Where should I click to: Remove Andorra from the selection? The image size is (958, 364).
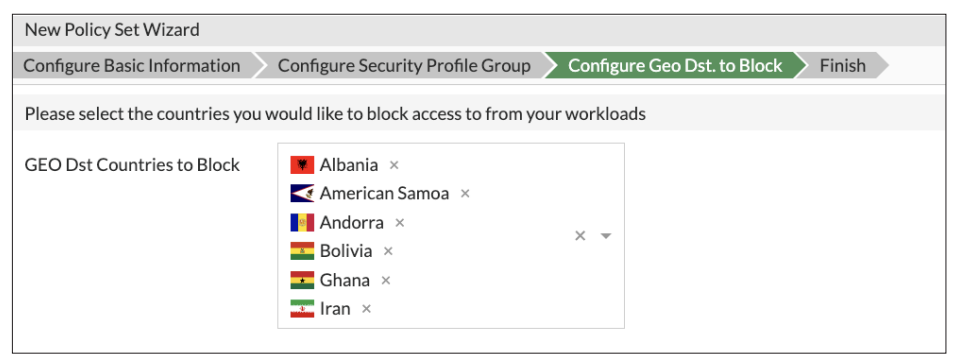point(400,223)
